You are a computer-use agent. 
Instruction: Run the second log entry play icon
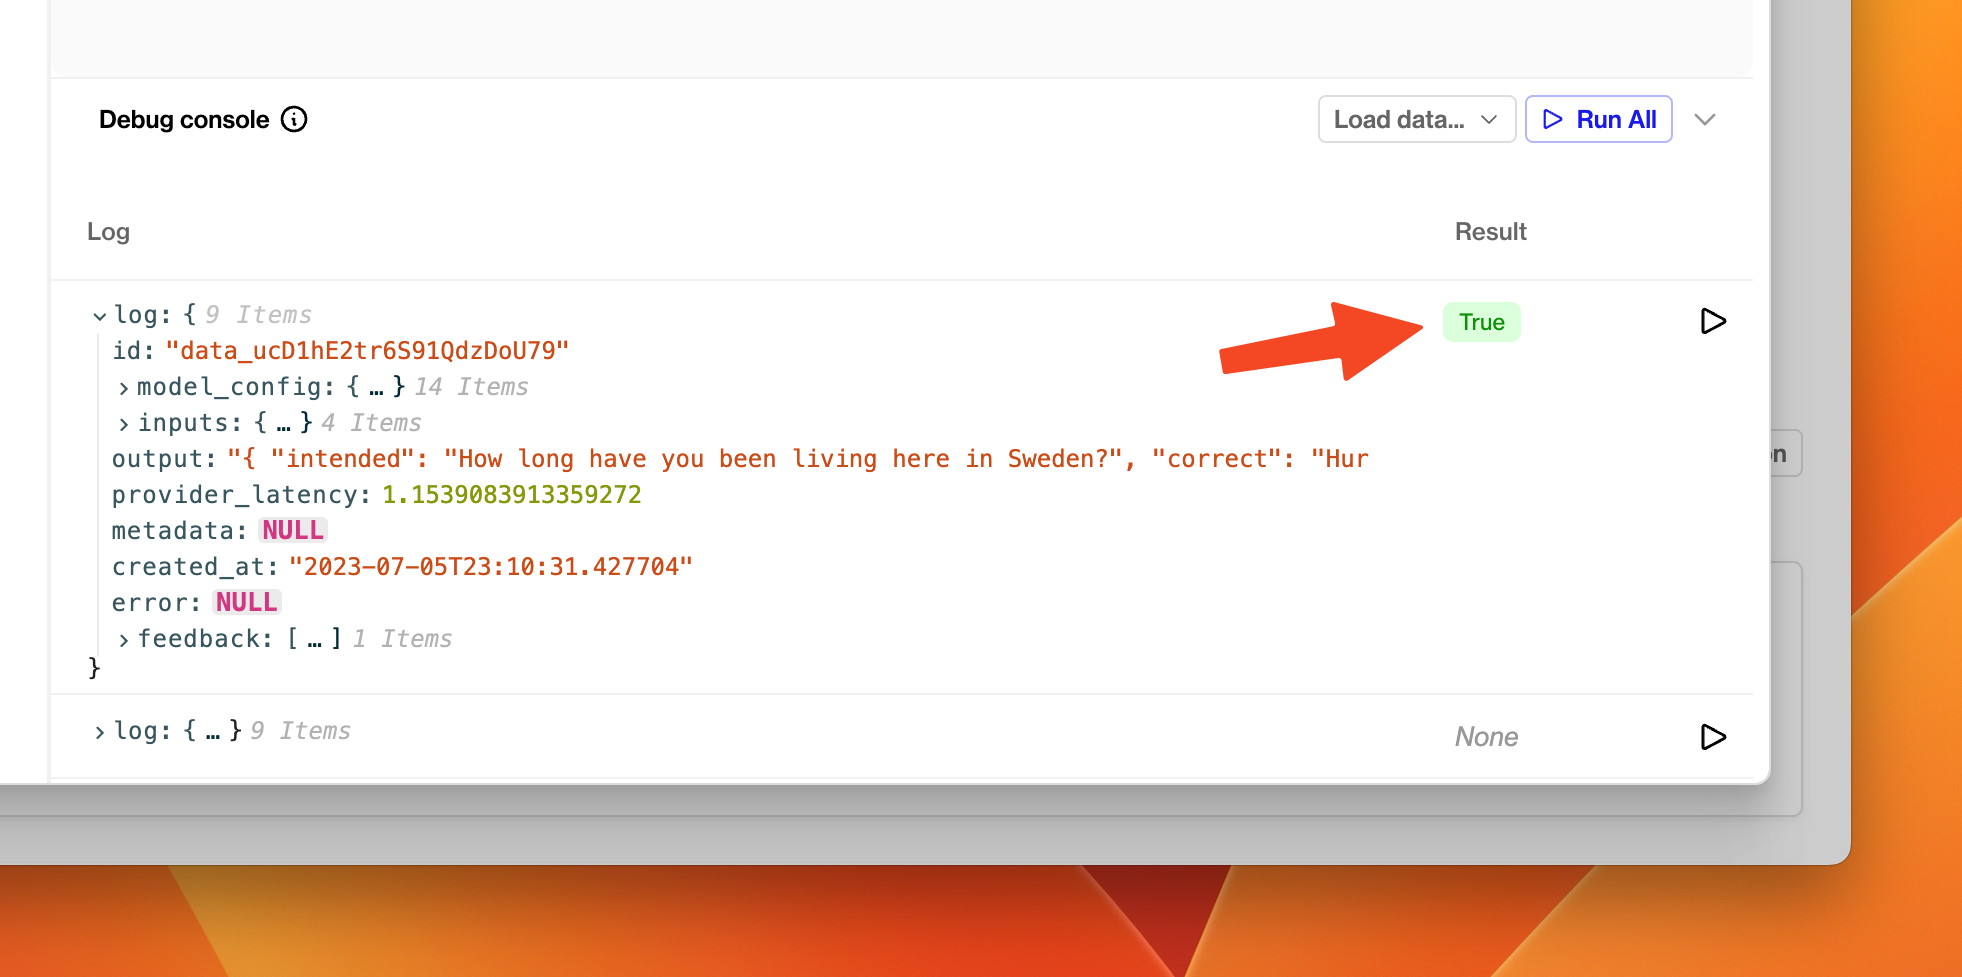pyautogui.click(x=1712, y=737)
